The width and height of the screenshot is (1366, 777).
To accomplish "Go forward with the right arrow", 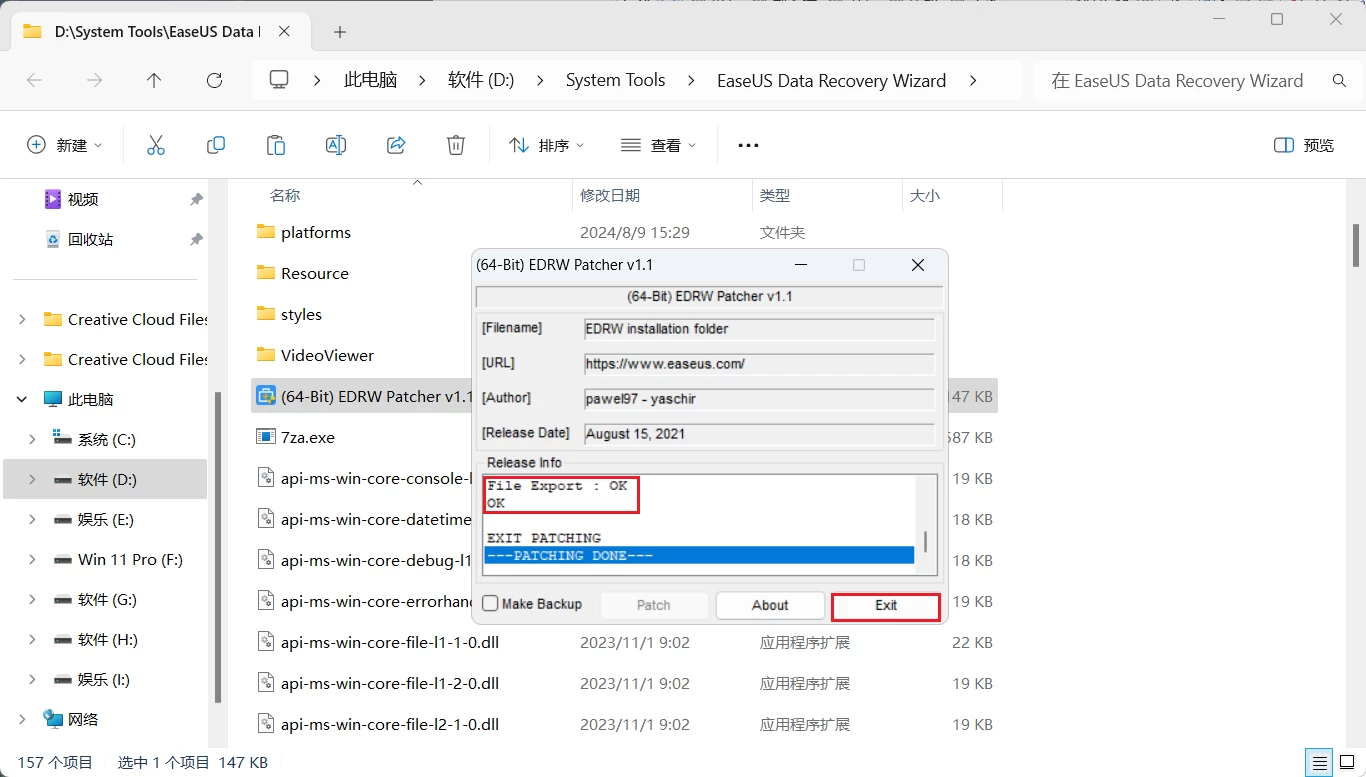I will [95, 81].
